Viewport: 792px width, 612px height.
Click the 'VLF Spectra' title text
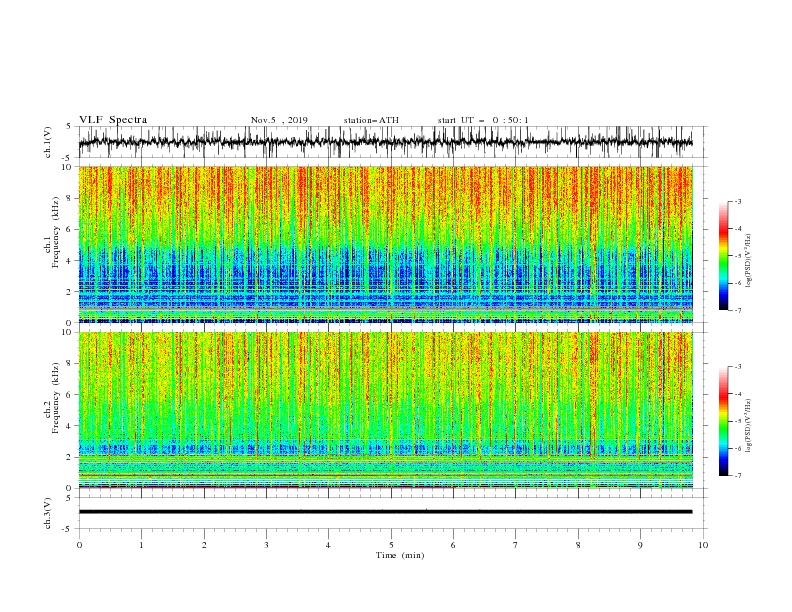point(113,120)
